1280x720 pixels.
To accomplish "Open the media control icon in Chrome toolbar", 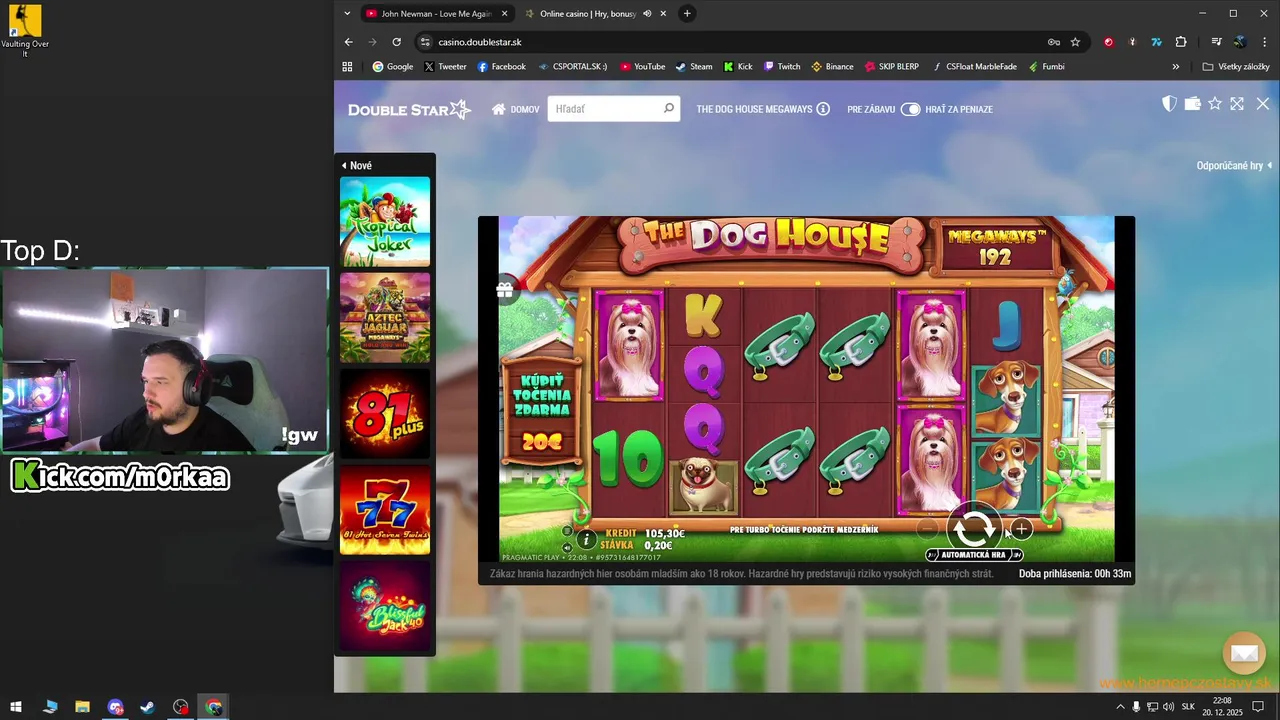I will pyautogui.click(x=1216, y=42).
